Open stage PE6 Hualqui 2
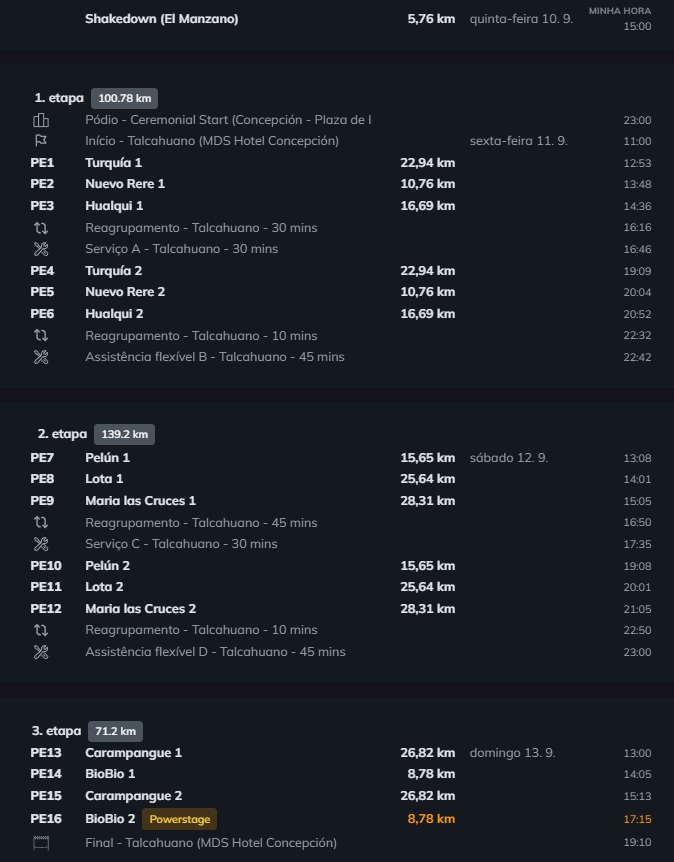Viewport: 674px width, 862px height. point(341,314)
